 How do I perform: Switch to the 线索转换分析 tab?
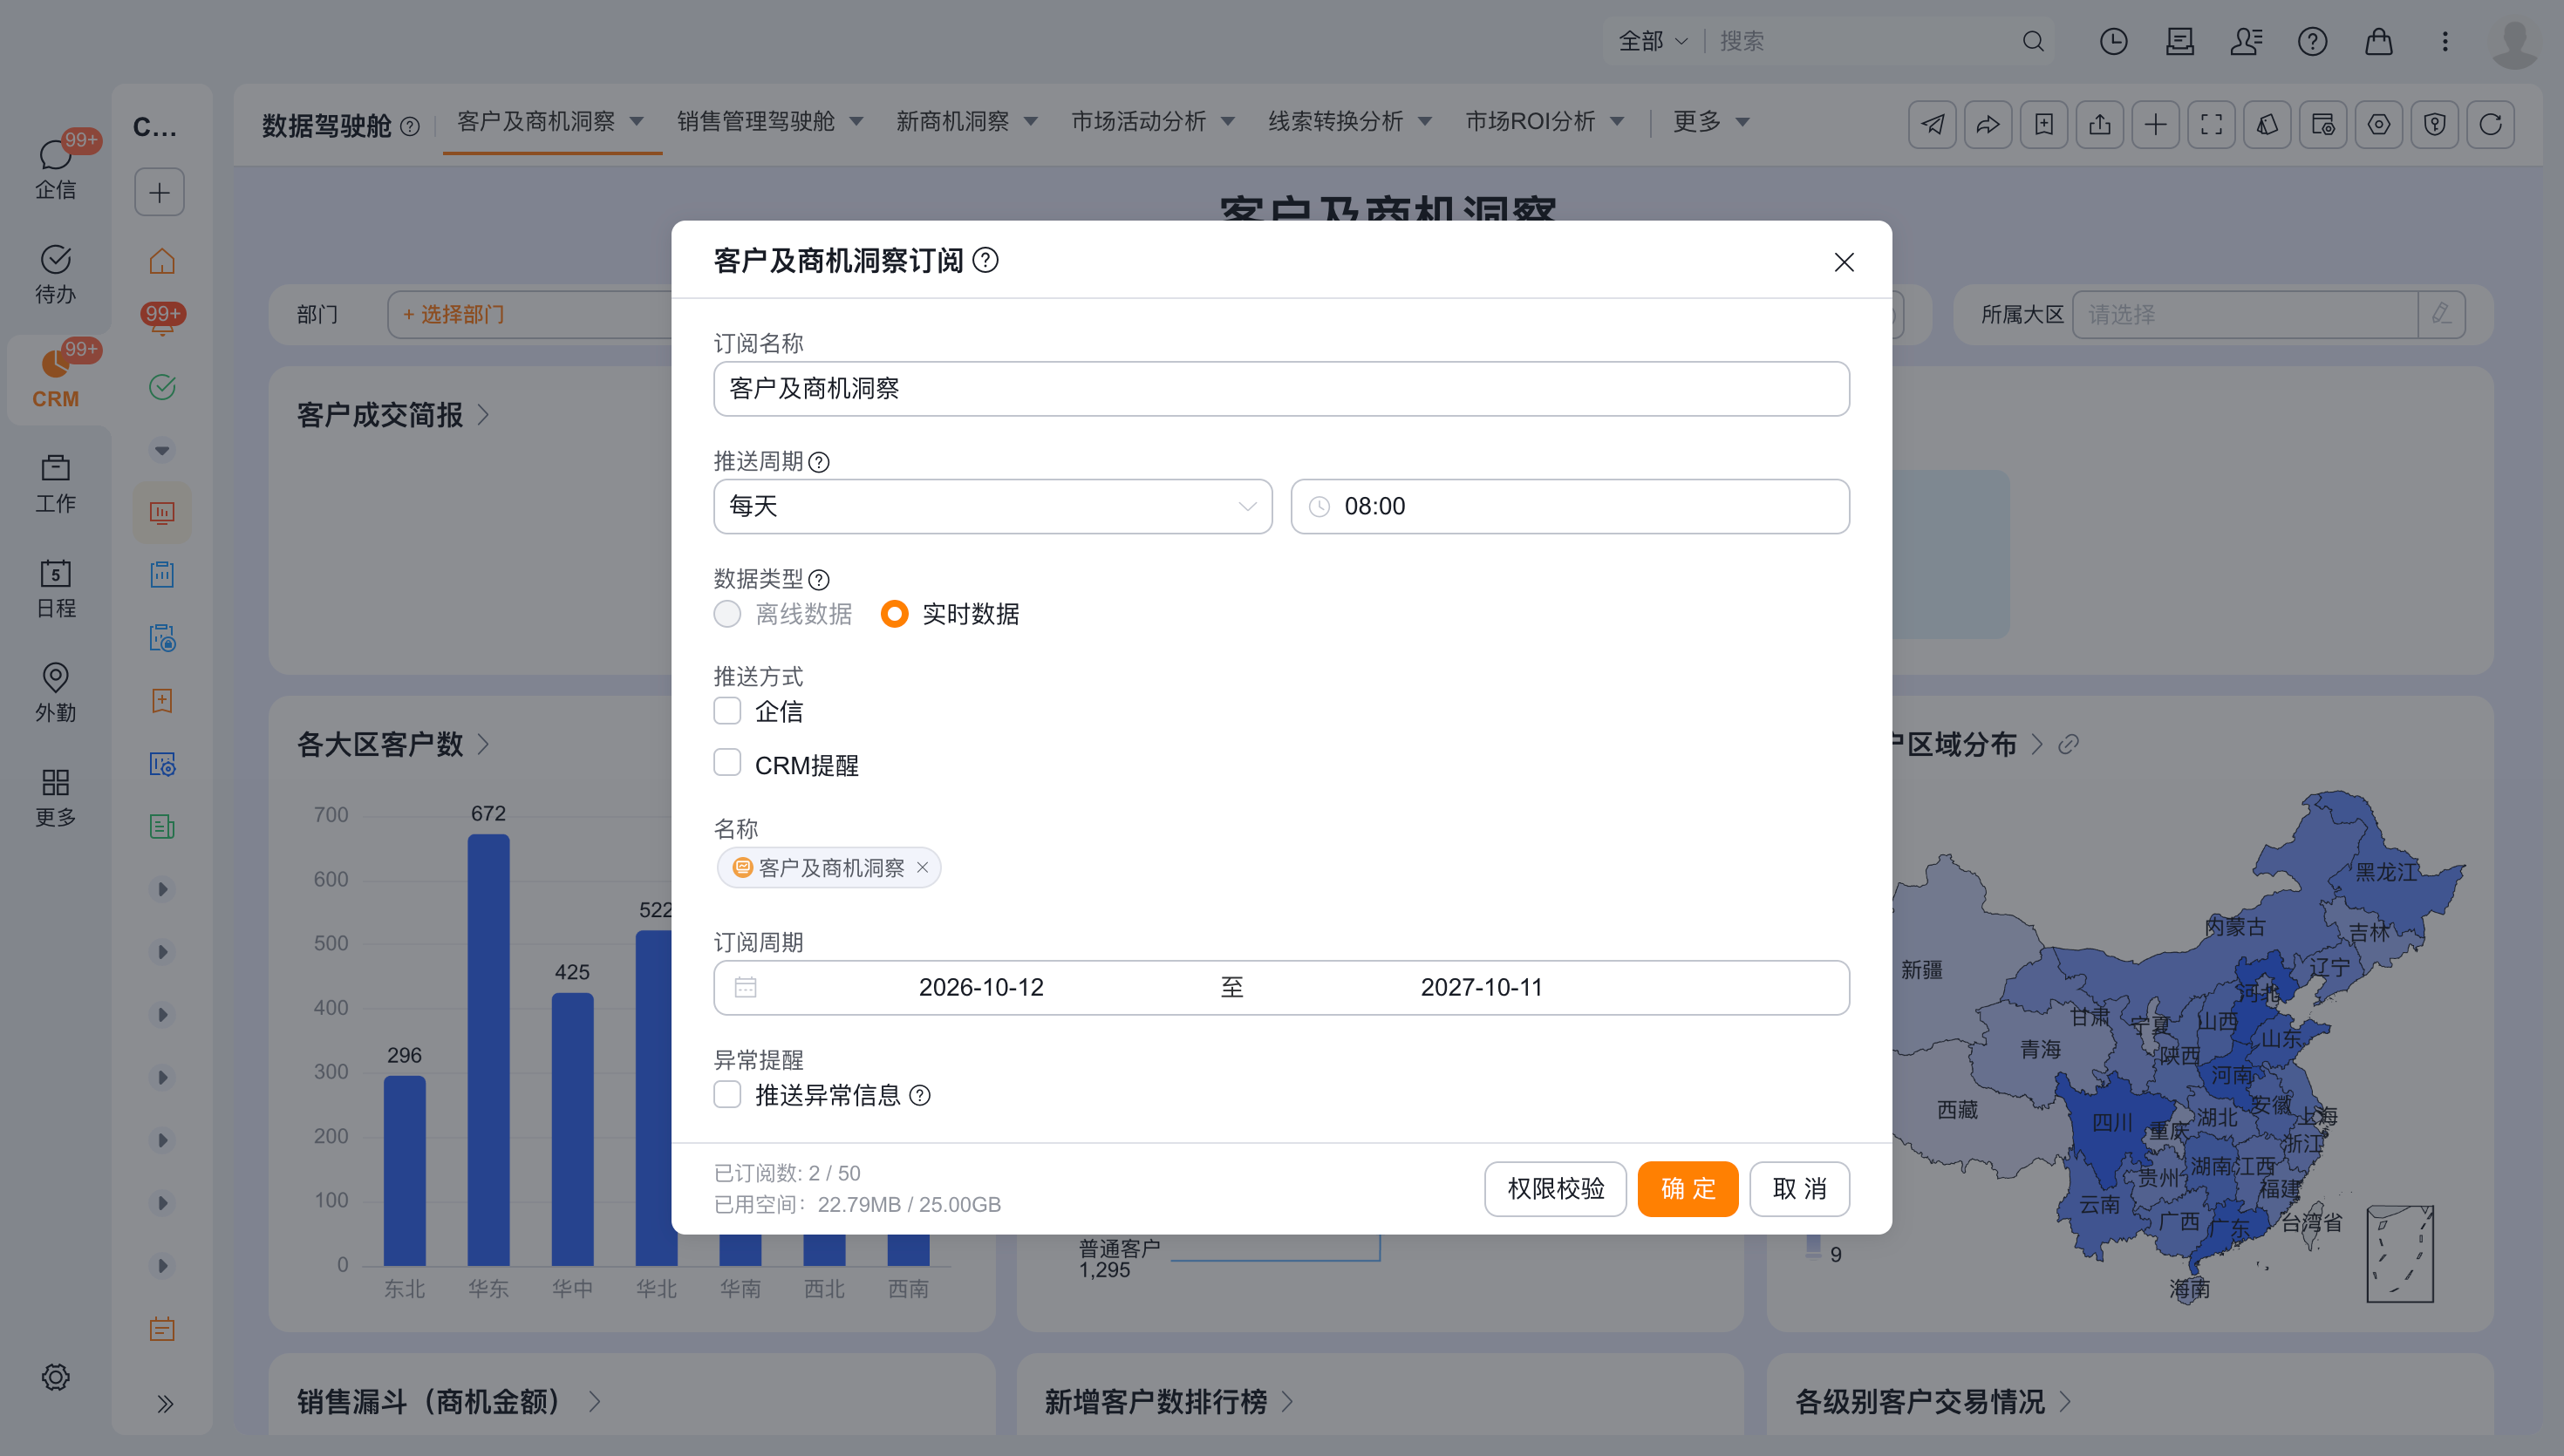1336,122
